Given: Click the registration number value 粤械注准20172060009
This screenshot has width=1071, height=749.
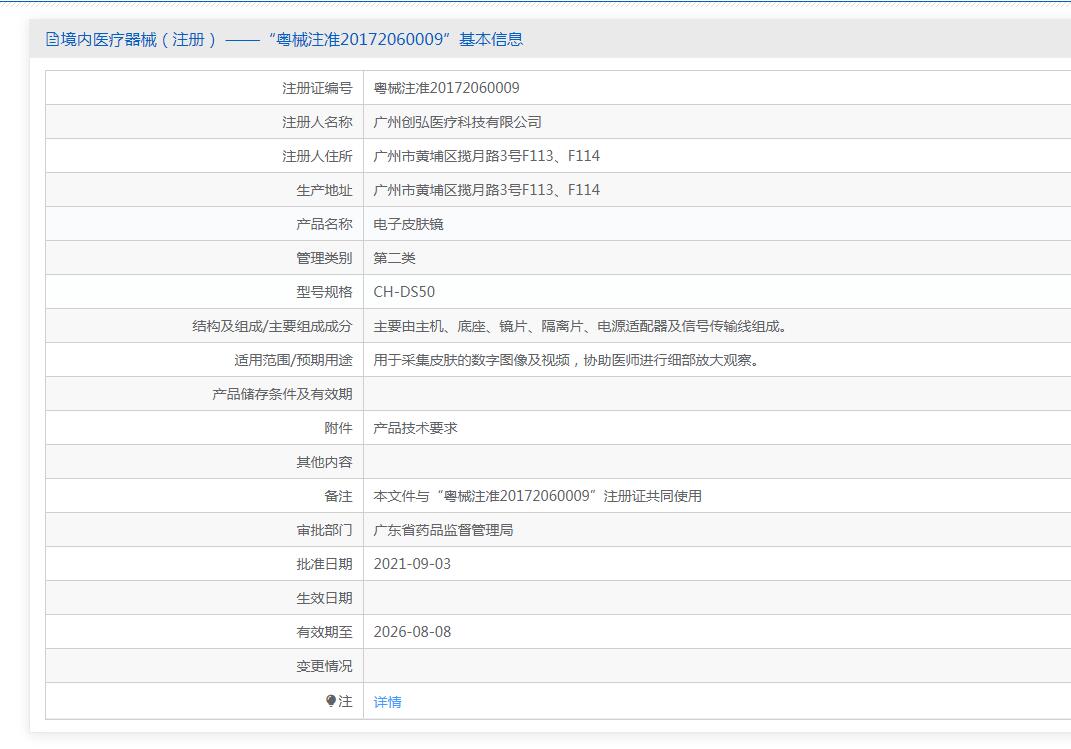Looking at the screenshot, I should [x=446, y=88].
